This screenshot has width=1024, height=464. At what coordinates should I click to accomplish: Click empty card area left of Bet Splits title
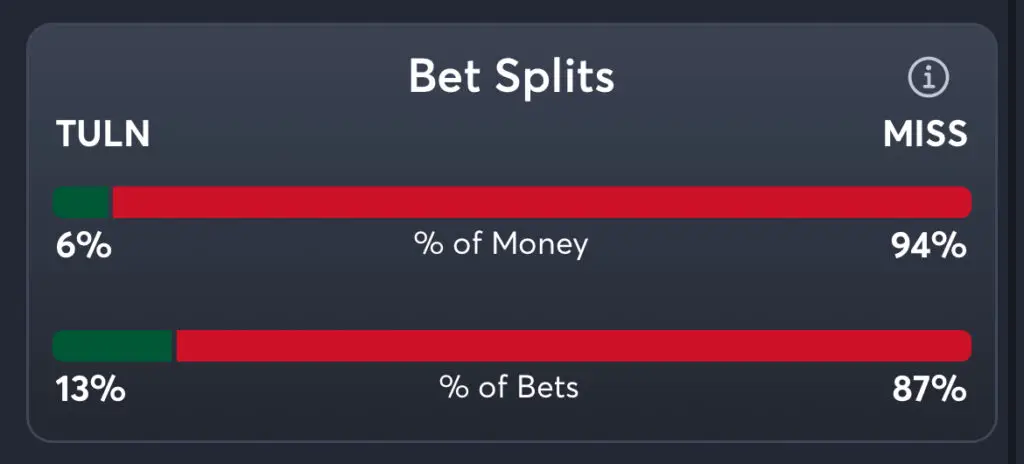click(220, 77)
